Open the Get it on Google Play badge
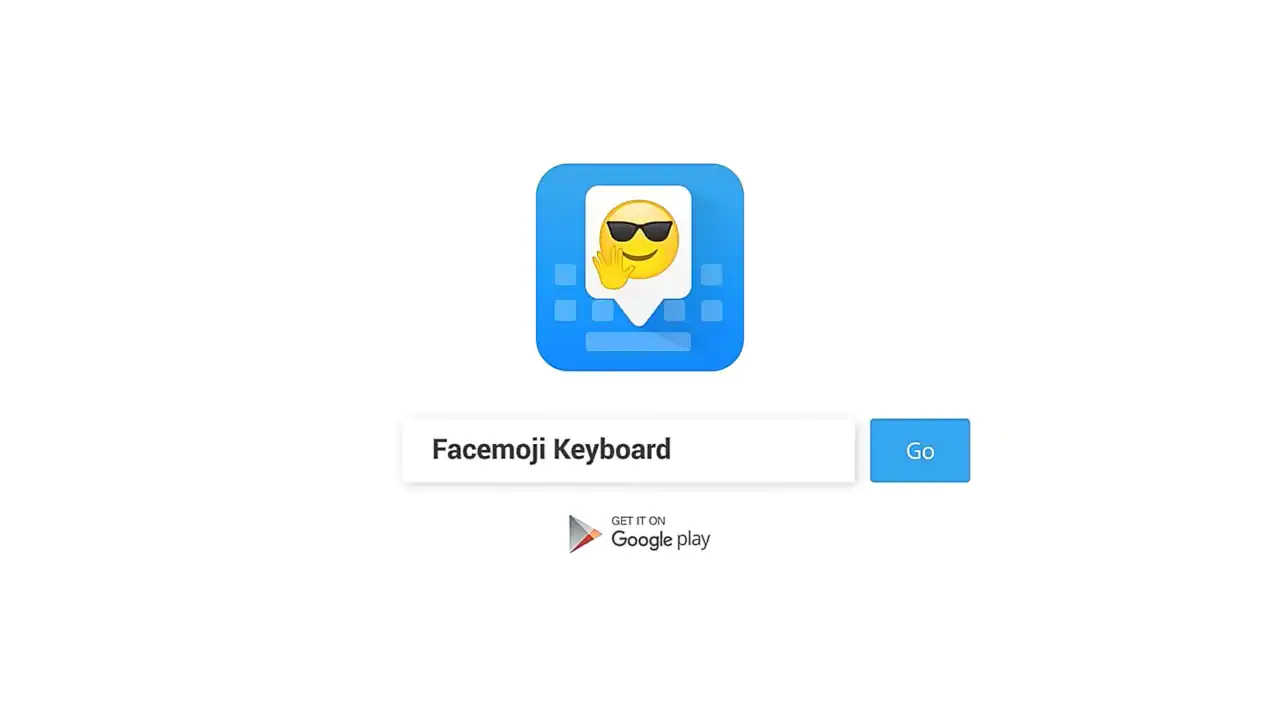Viewport: 1280px width, 720px height. coord(640,534)
